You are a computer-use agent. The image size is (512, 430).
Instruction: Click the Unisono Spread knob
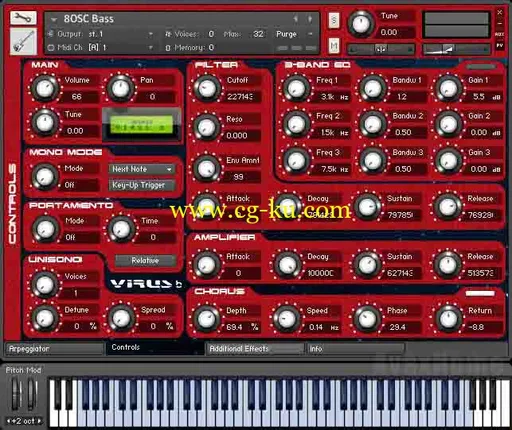(x=121, y=318)
